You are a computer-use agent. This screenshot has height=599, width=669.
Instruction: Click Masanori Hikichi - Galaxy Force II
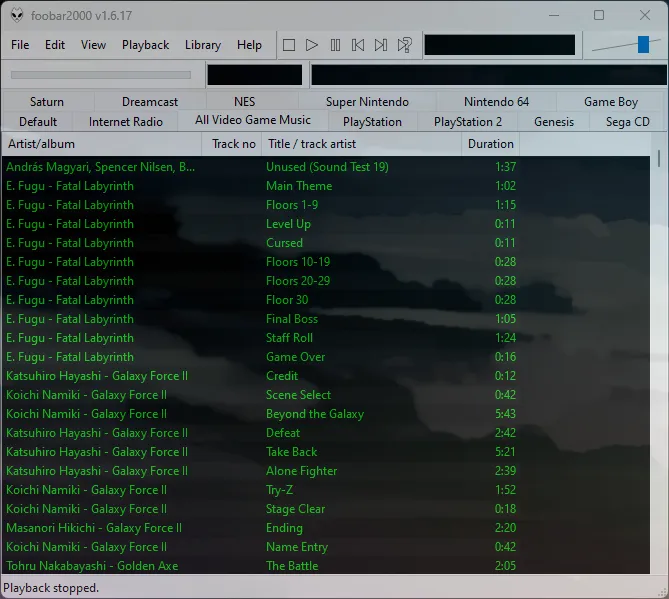tap(94, 528)
